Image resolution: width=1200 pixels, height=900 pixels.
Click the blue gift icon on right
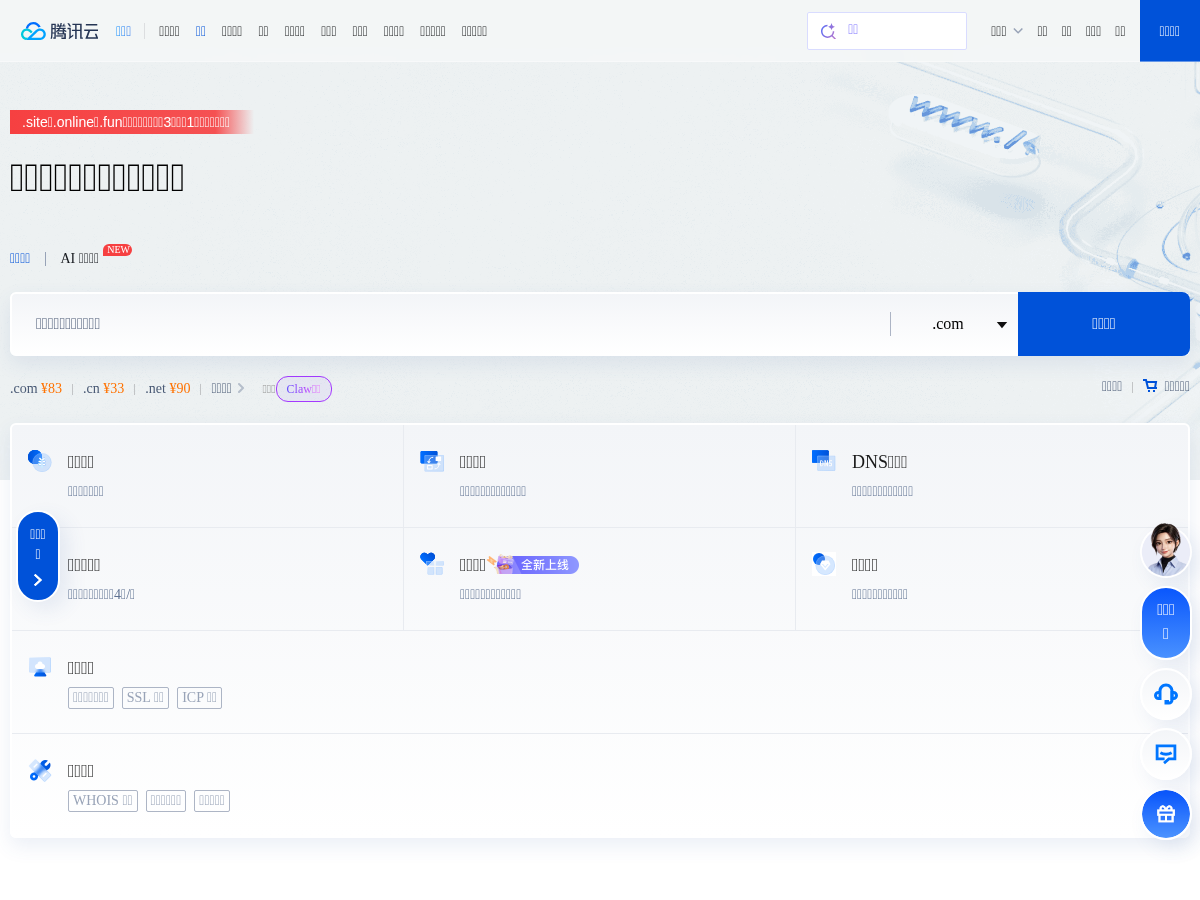pos(1166,814)
